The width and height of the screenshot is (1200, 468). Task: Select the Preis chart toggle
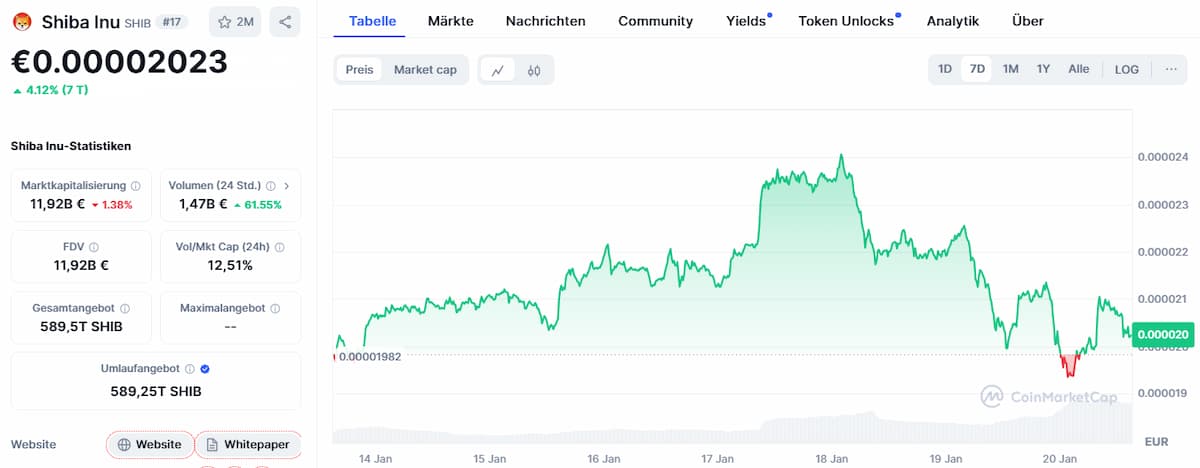pos(360,70)
